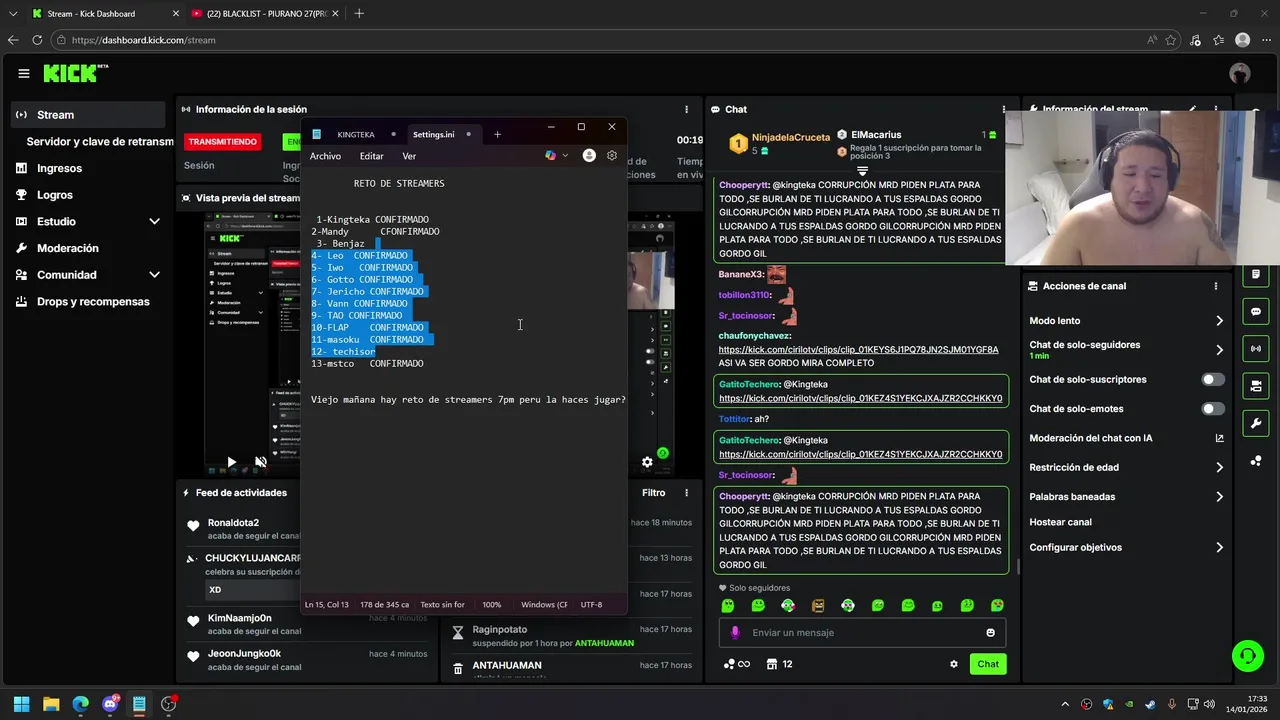Open Chat de solo-seguidores options

[x=1219, y=350]
